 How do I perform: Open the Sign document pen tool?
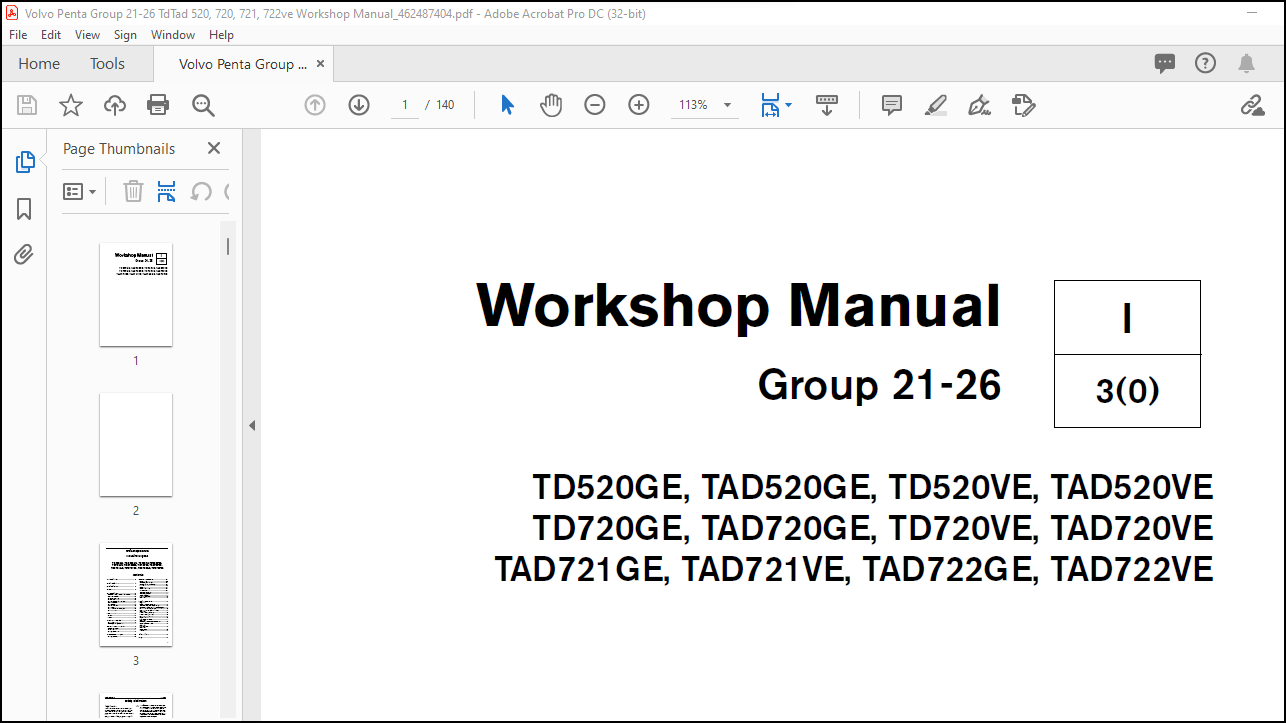click(980, 105)
